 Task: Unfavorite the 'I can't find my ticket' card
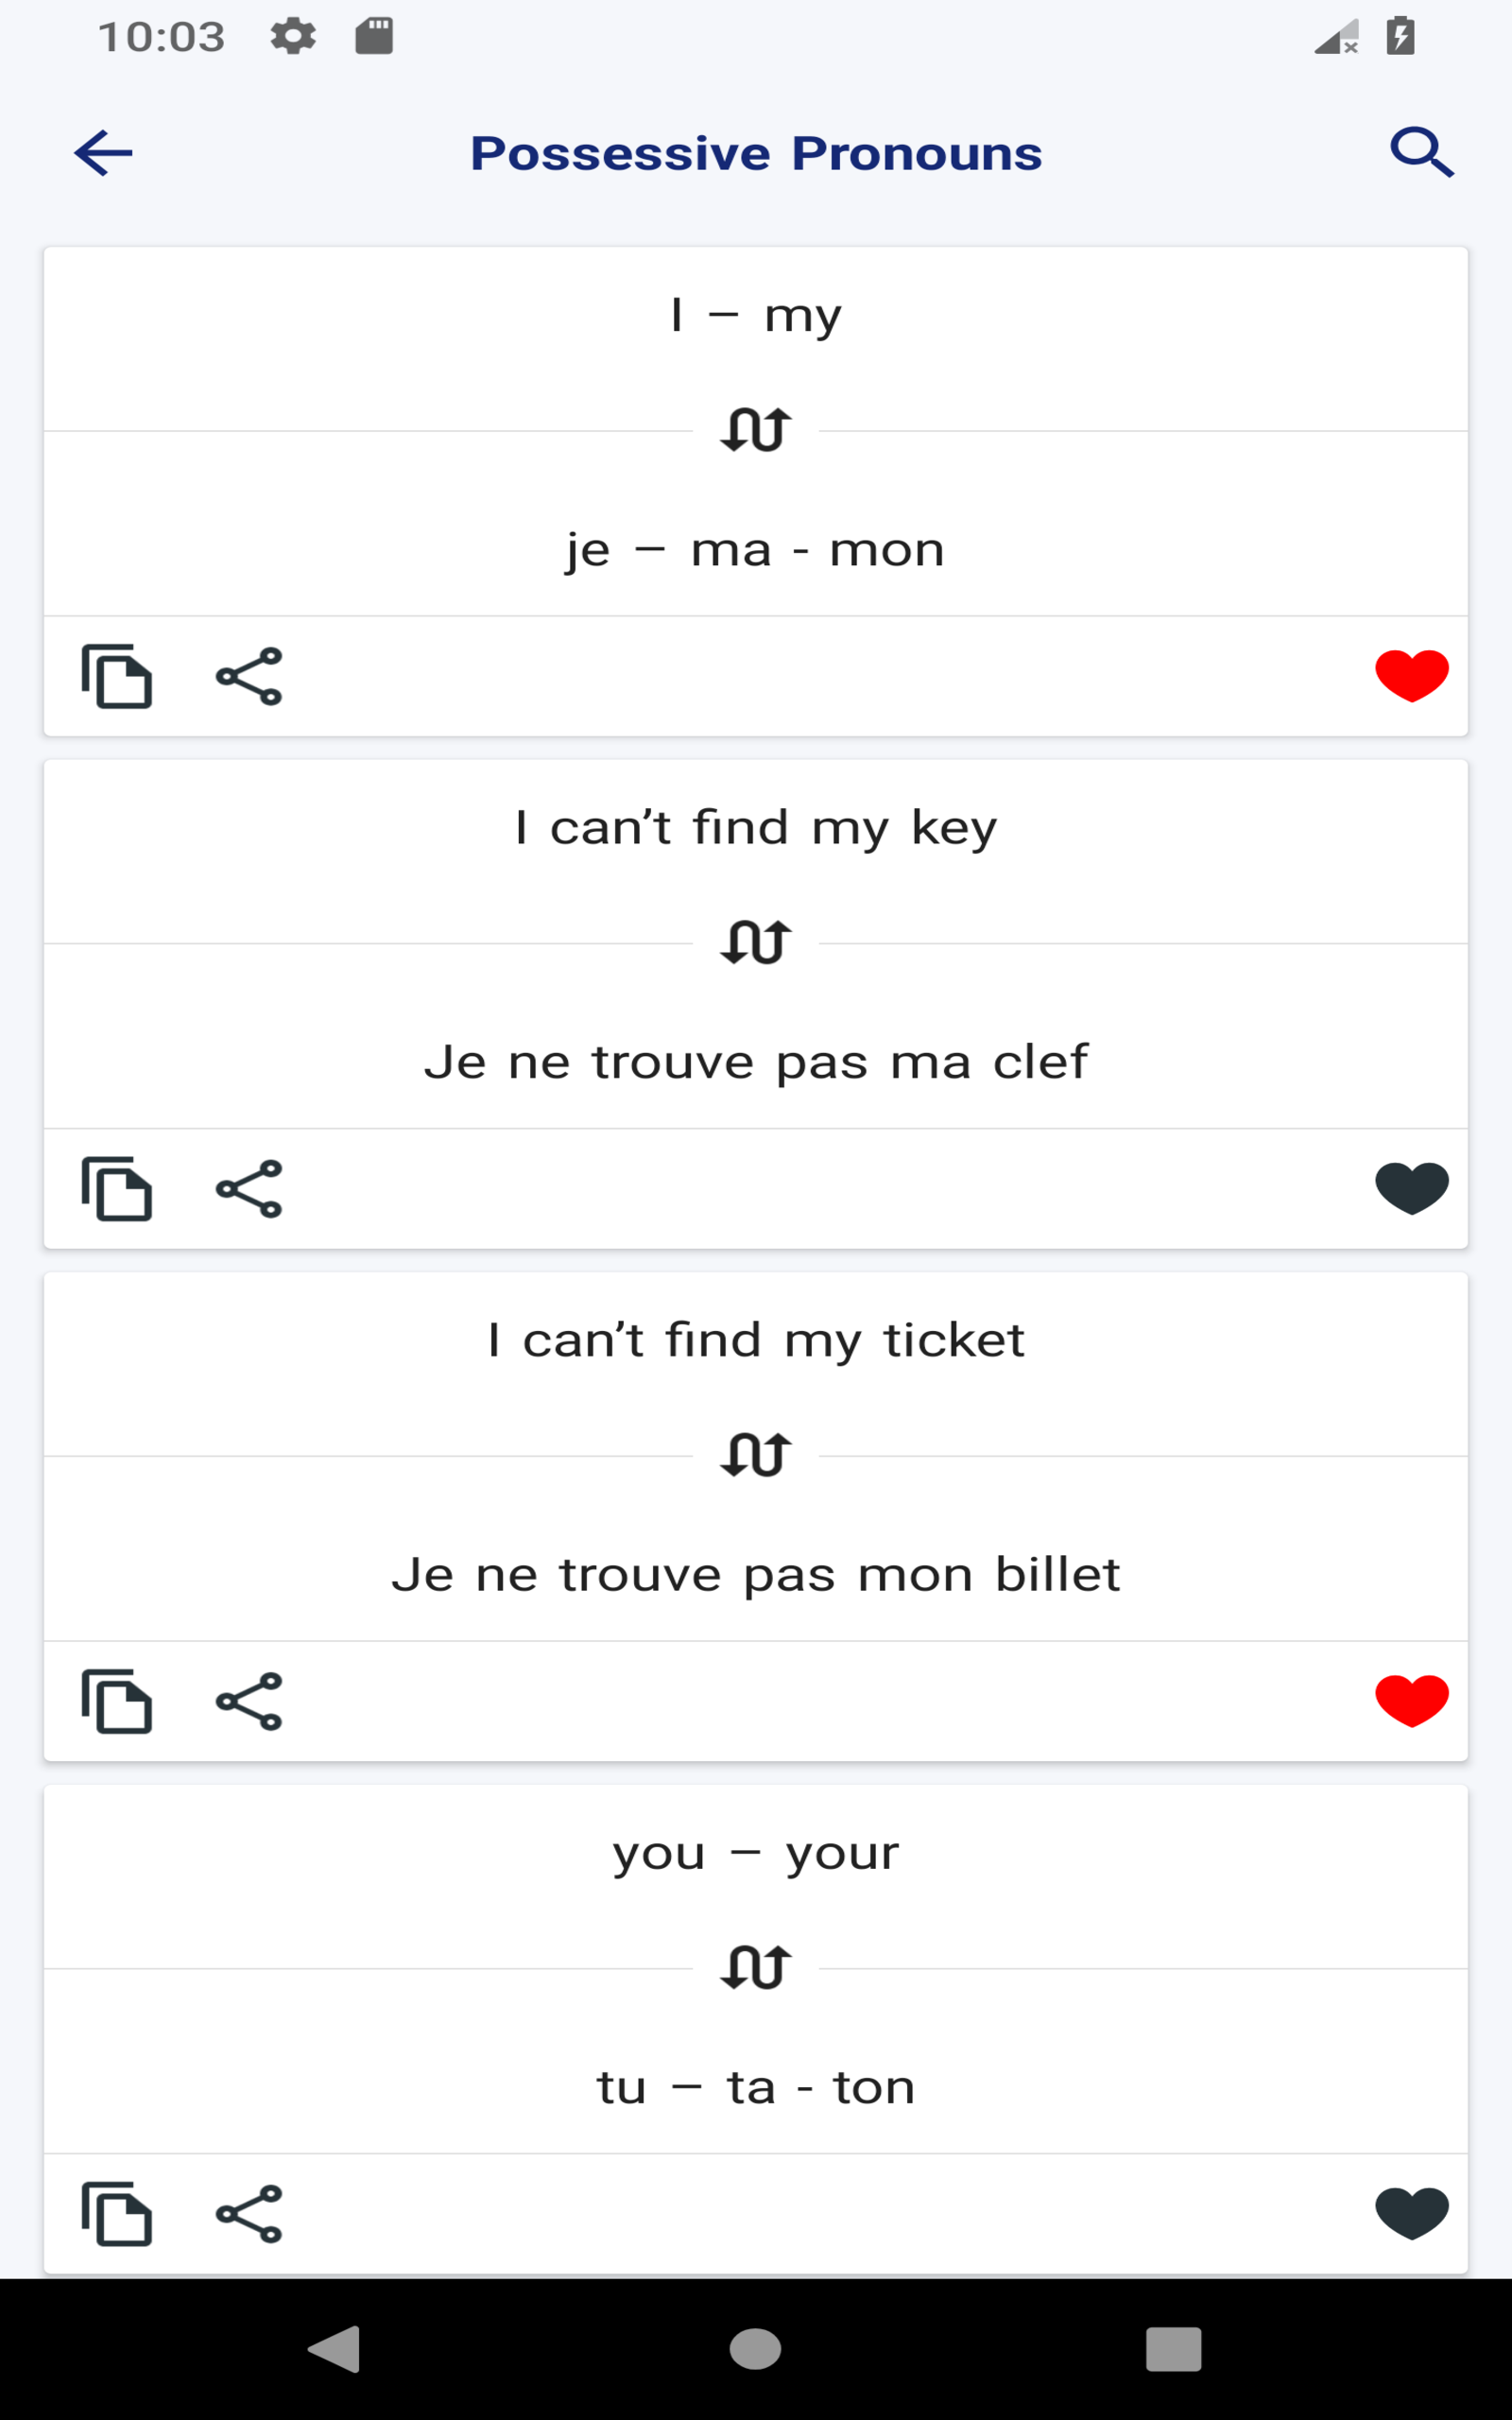(1411, 1700)
